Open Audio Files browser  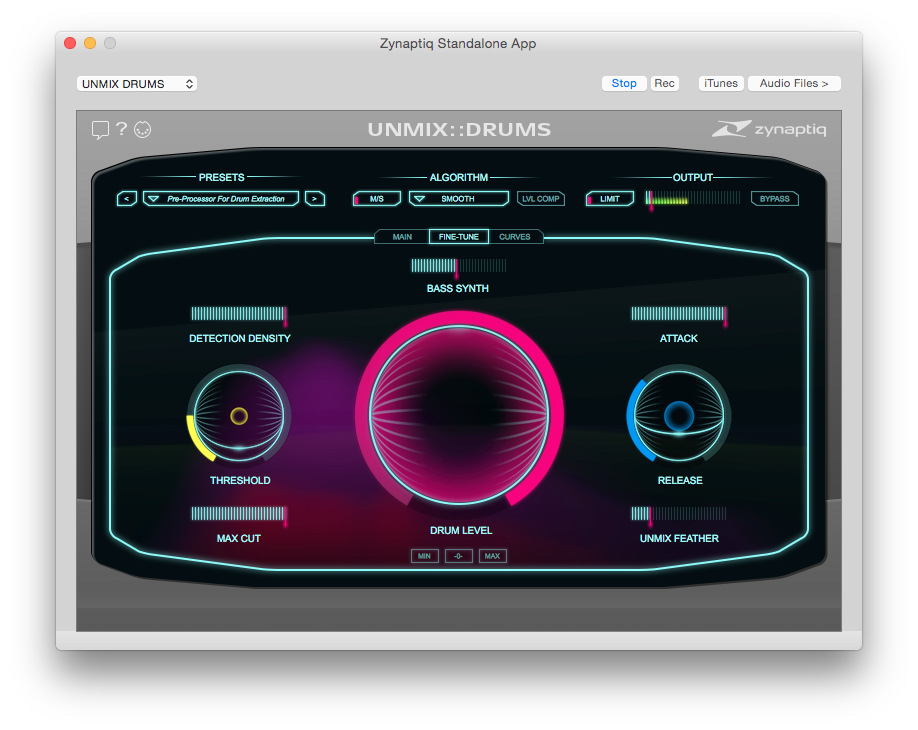click(793, 83)
